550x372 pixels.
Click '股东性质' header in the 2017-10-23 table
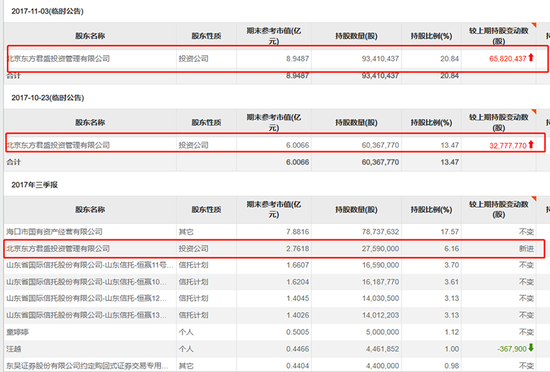206,122
